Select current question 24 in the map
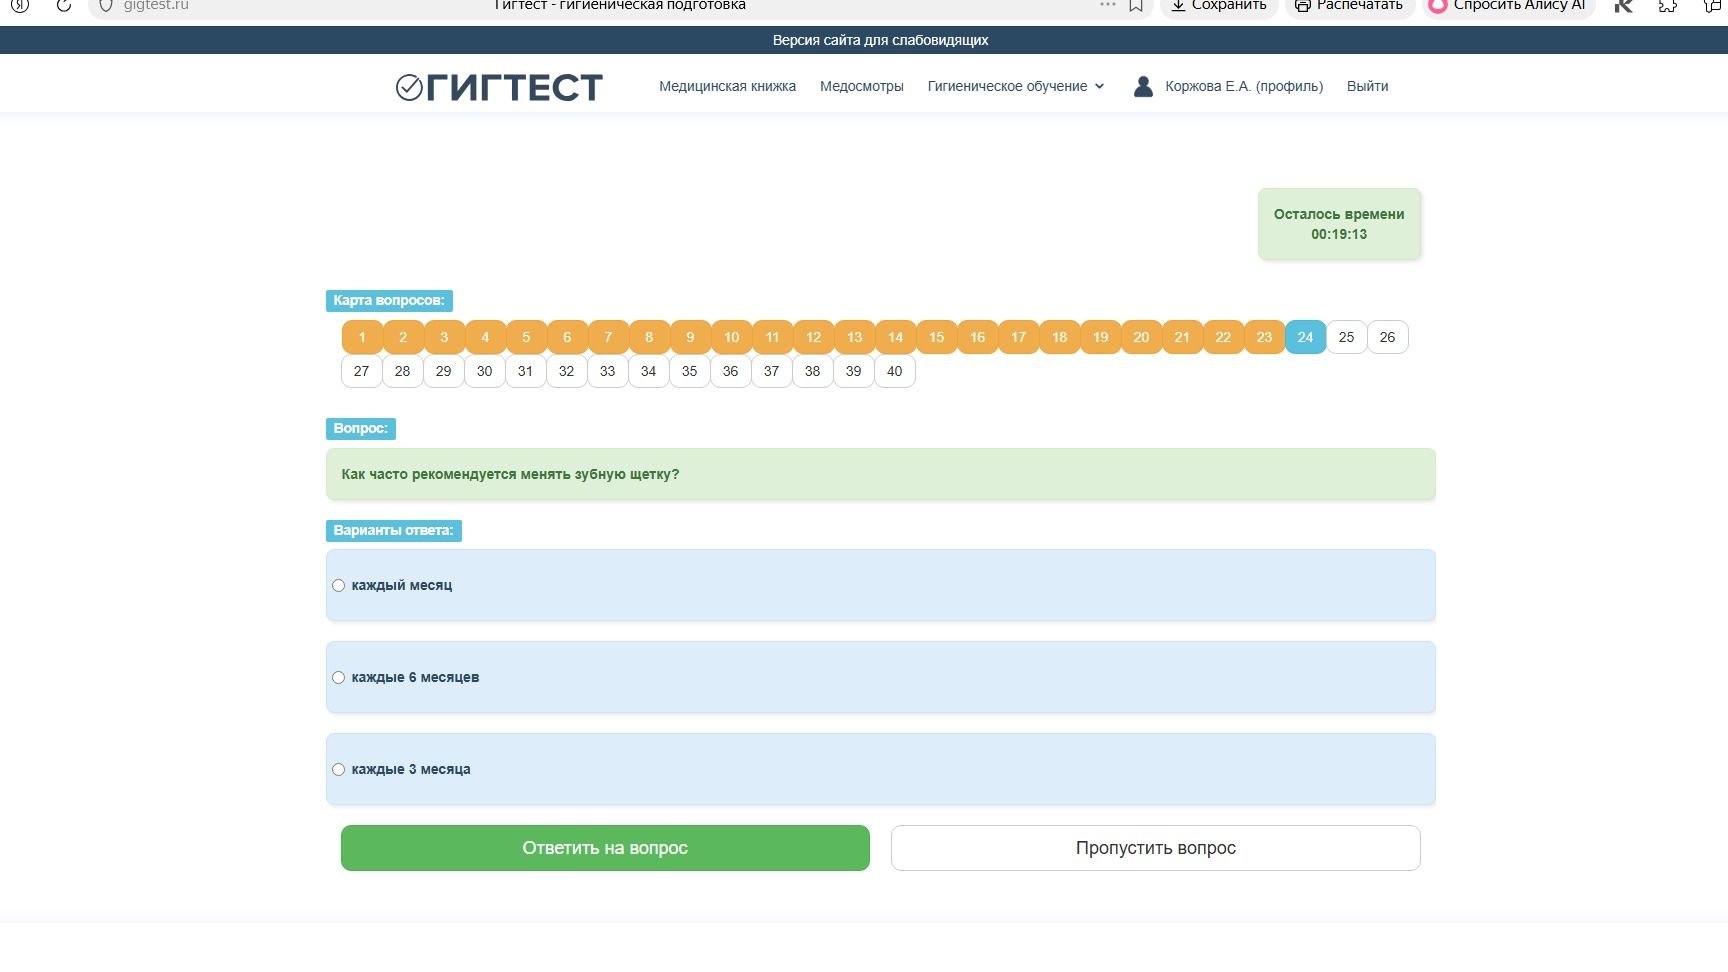This screenshot has width=1728, height=972. [x=1305, y=337]
